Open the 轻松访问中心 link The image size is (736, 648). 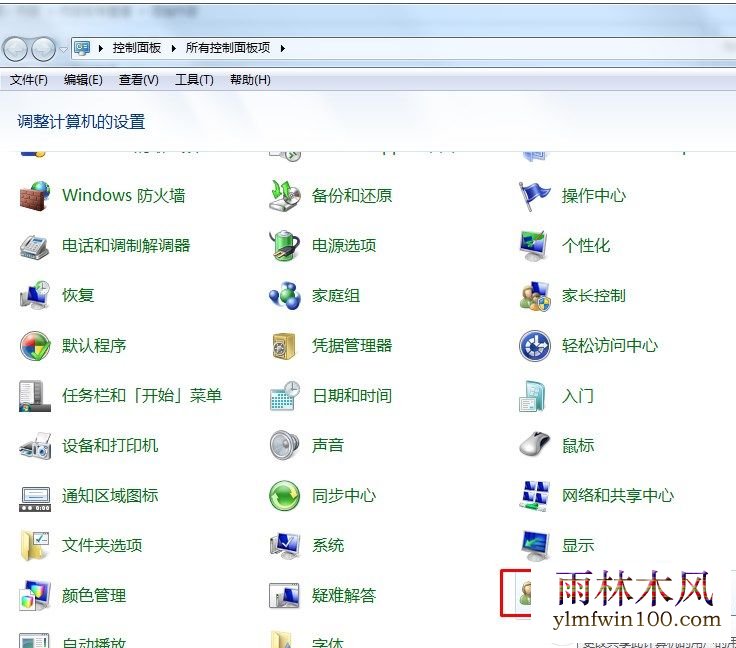point(610,346)
